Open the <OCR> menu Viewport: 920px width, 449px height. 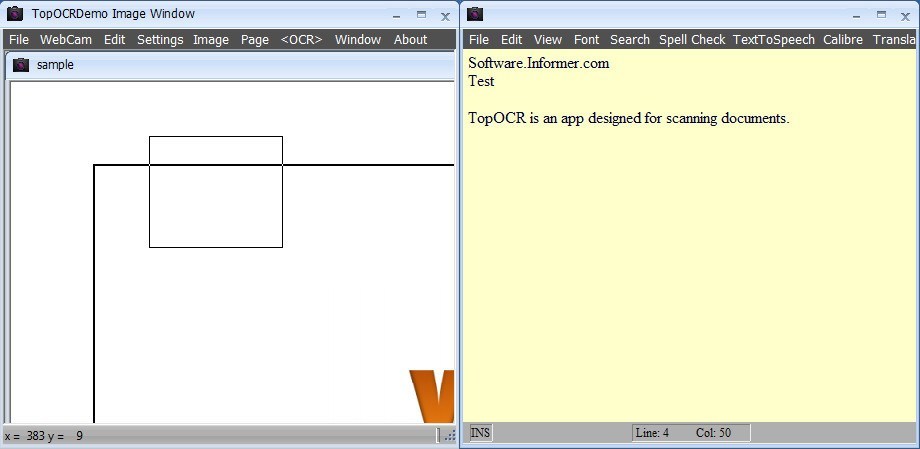tap(302, 40)
